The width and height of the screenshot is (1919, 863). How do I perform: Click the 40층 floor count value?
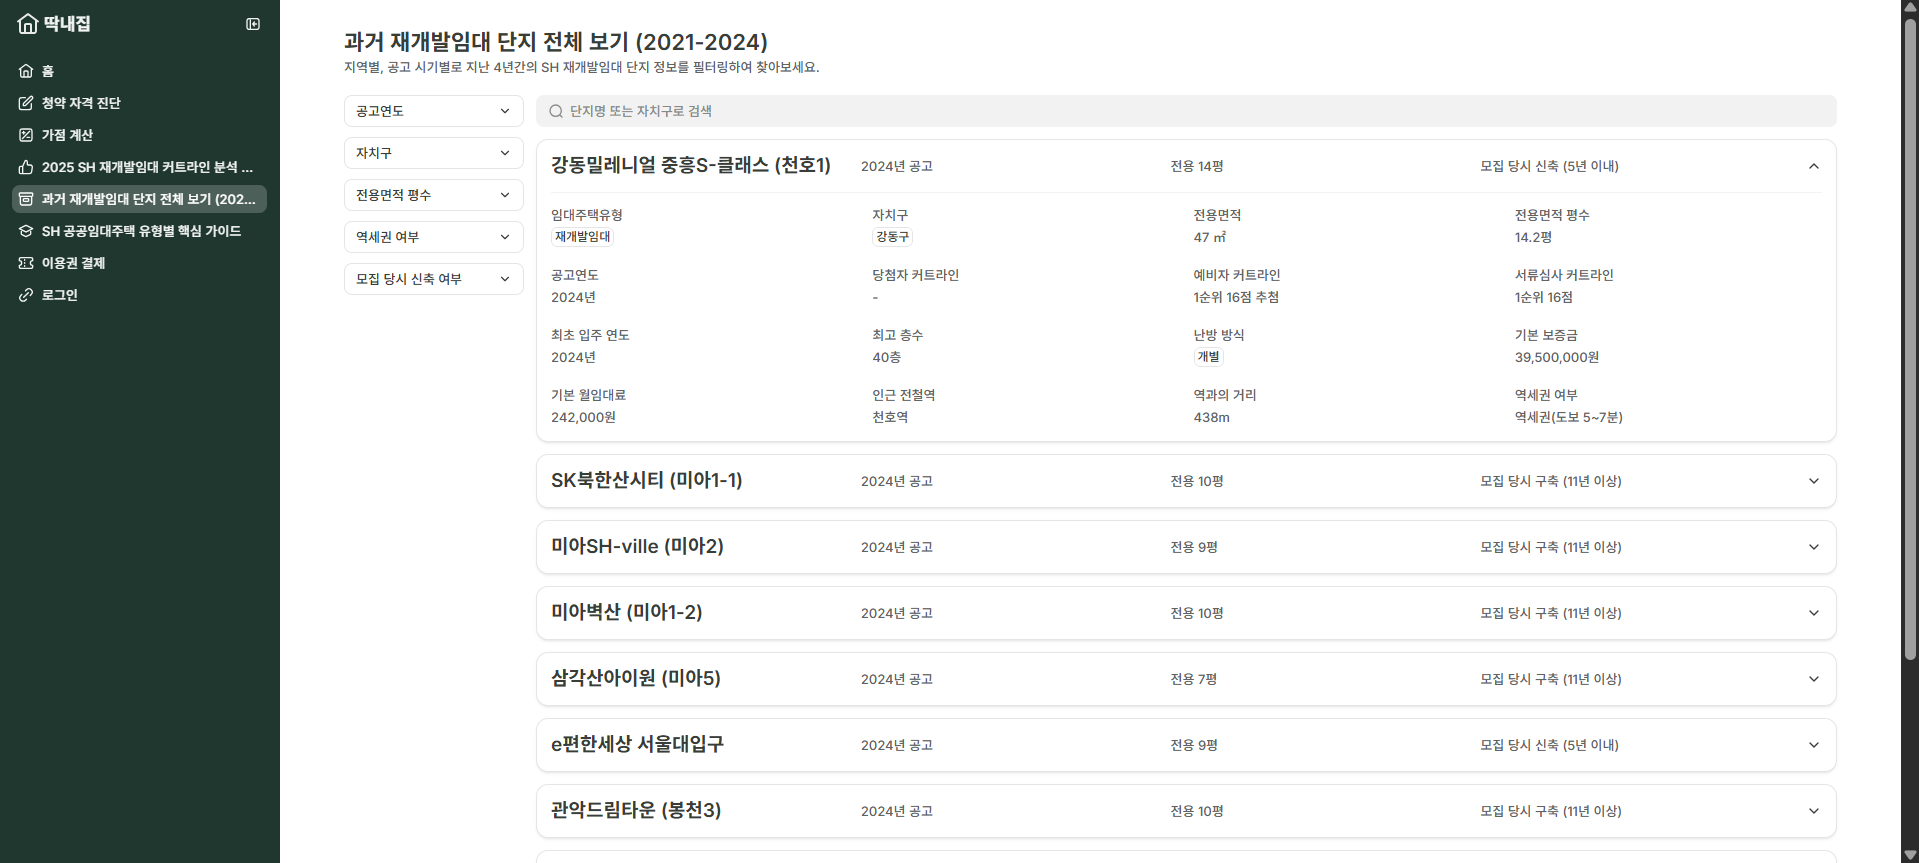[886, 357]
